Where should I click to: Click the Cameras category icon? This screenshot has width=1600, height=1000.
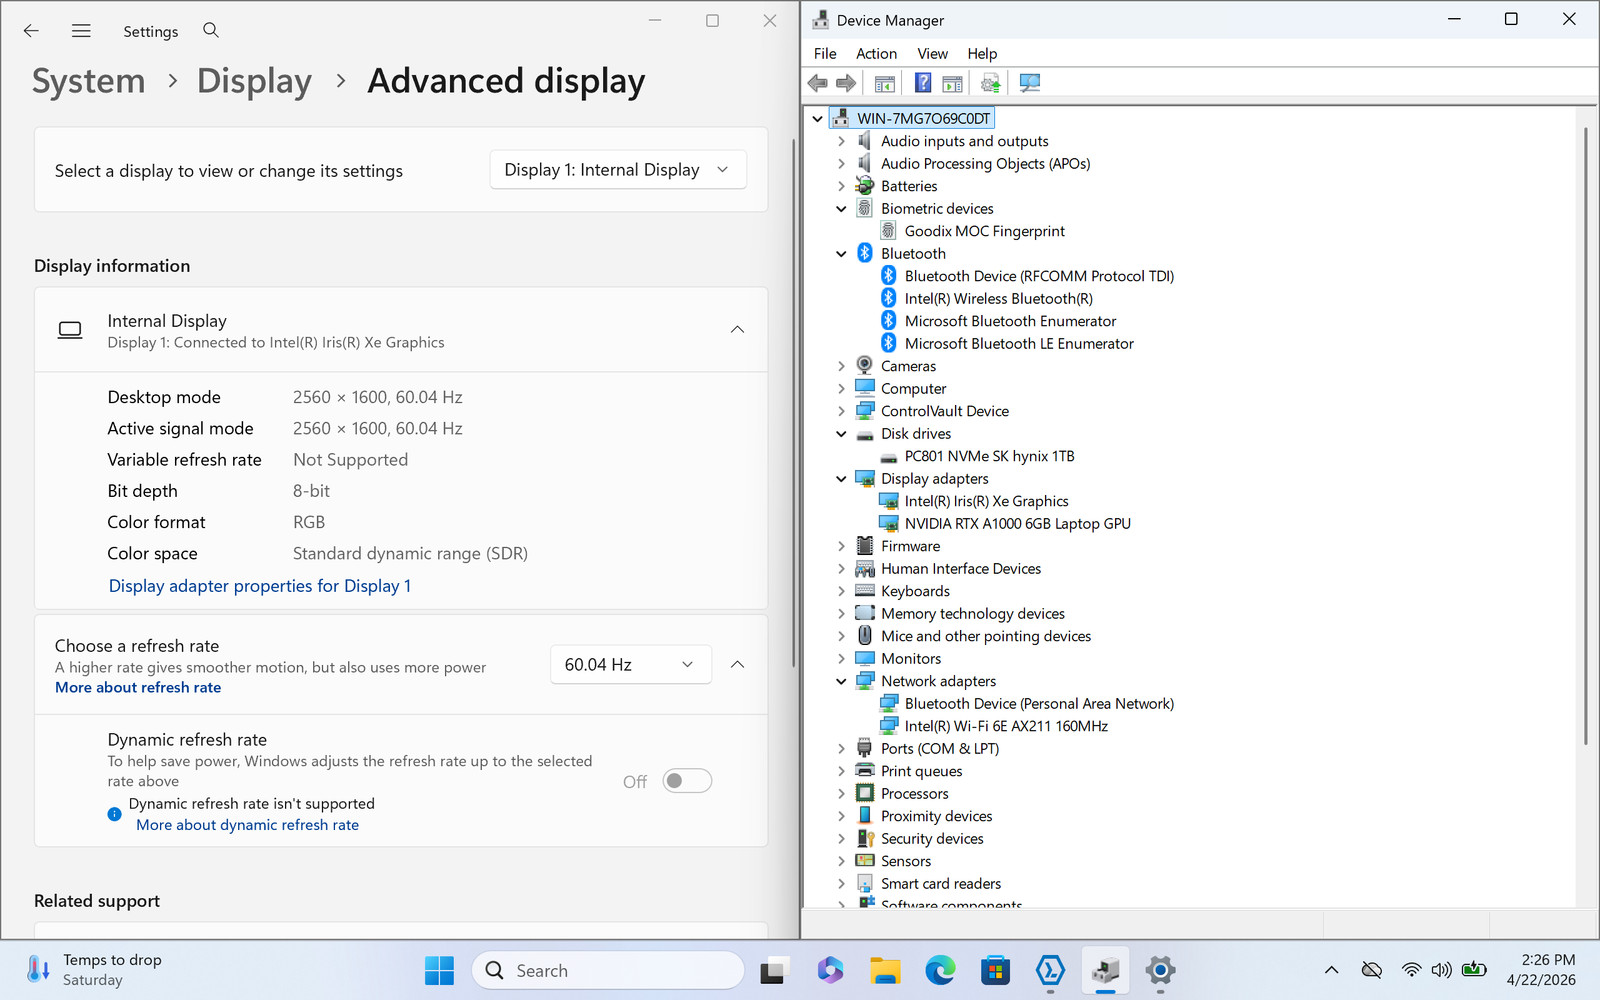coord(865,366)
